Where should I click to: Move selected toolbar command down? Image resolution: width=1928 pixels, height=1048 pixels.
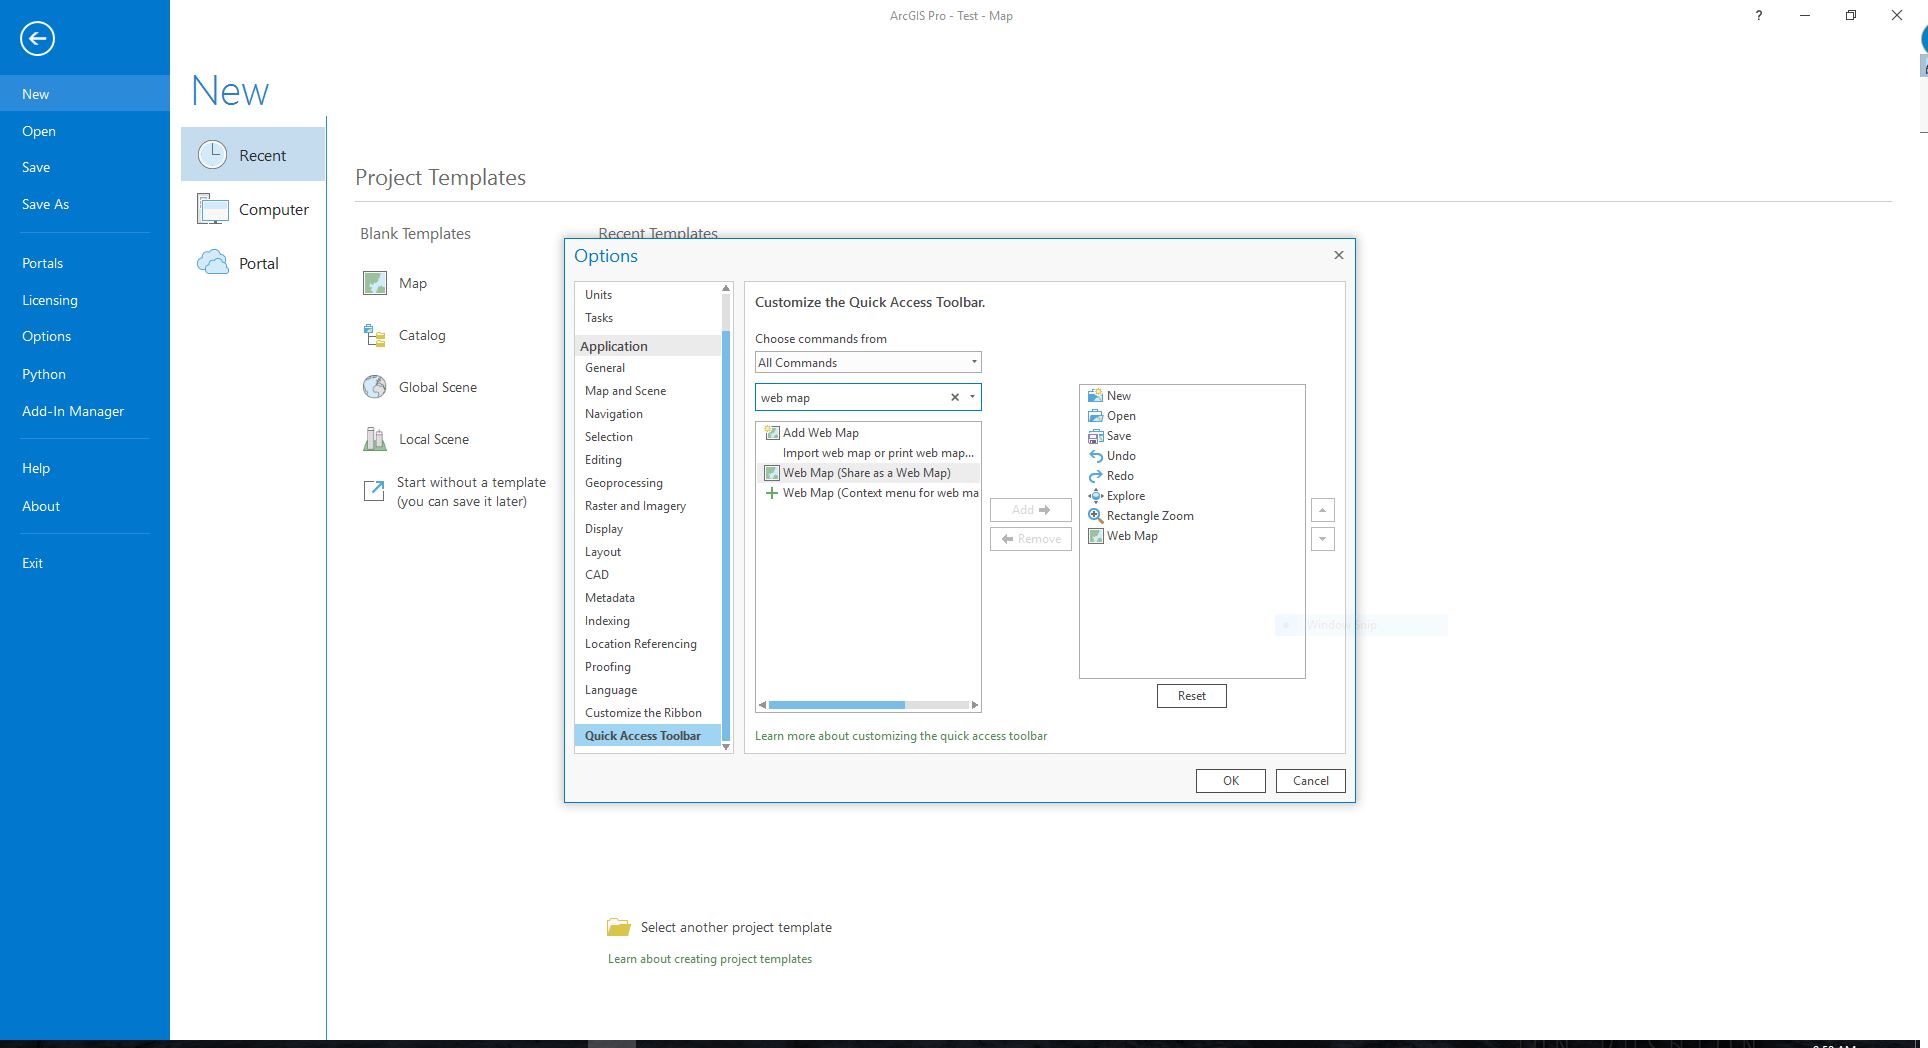(1323, 539)
